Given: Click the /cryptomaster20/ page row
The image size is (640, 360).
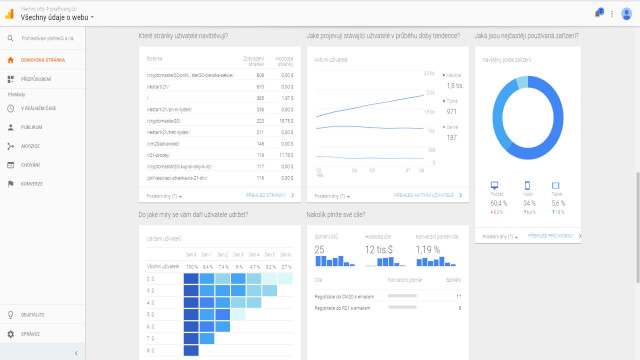Looking at the screenshot, I should click(220, 121).
